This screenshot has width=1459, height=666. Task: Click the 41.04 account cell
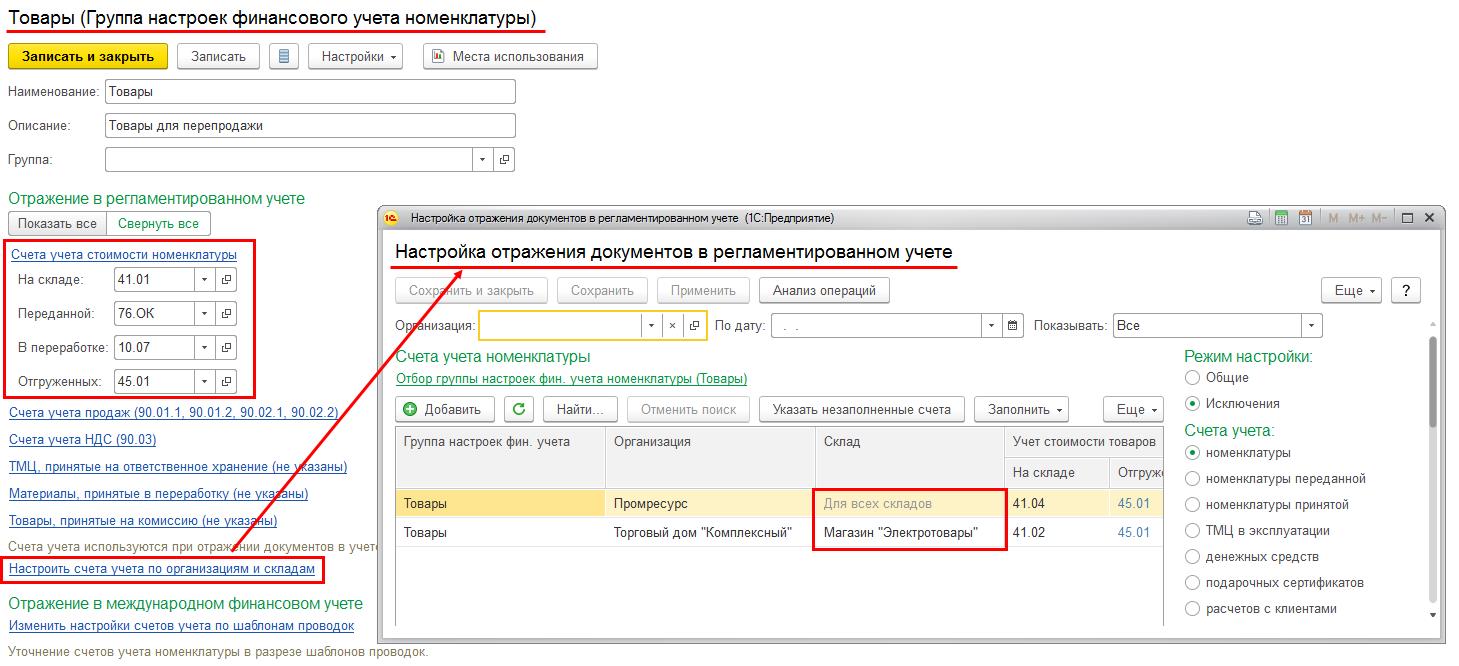tap(1056, 504)
